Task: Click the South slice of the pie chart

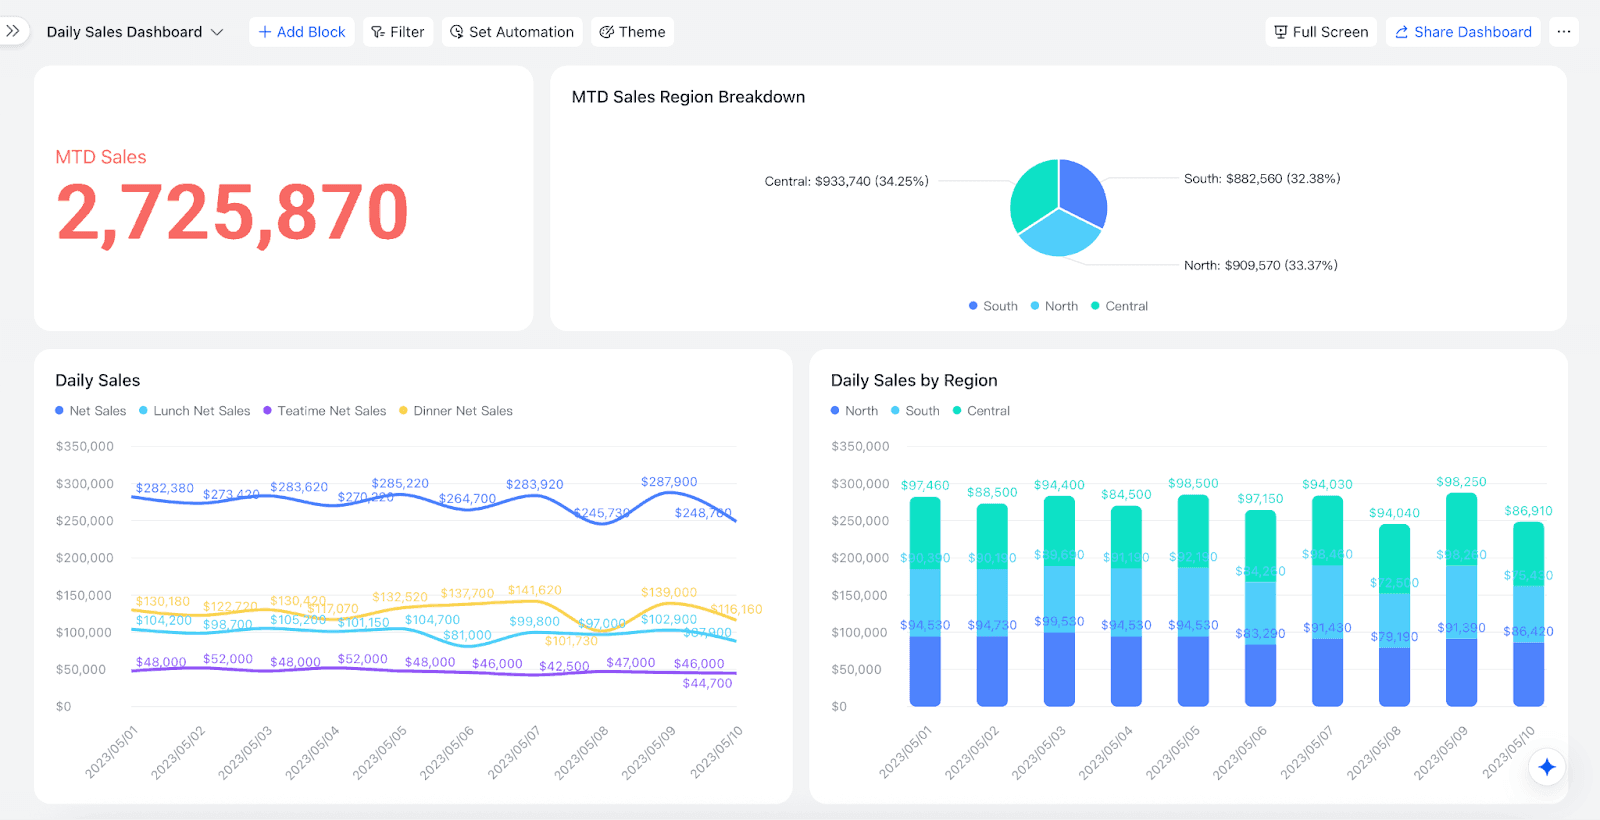Action: tap(1082, 190)
